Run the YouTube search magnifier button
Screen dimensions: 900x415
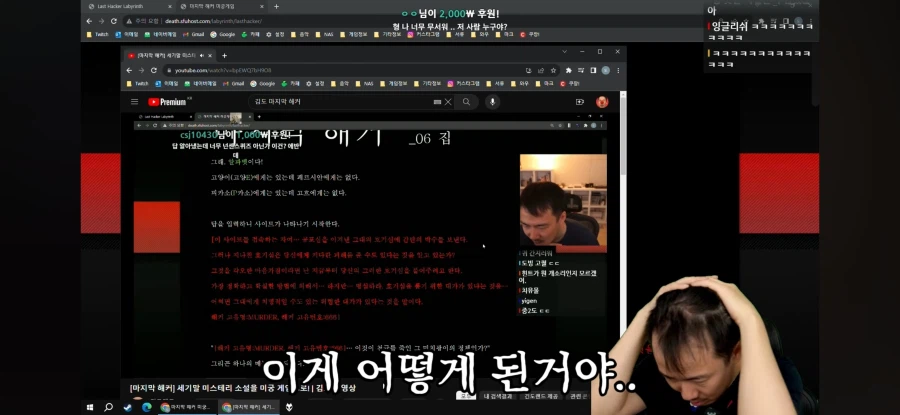tap(467, 102)
